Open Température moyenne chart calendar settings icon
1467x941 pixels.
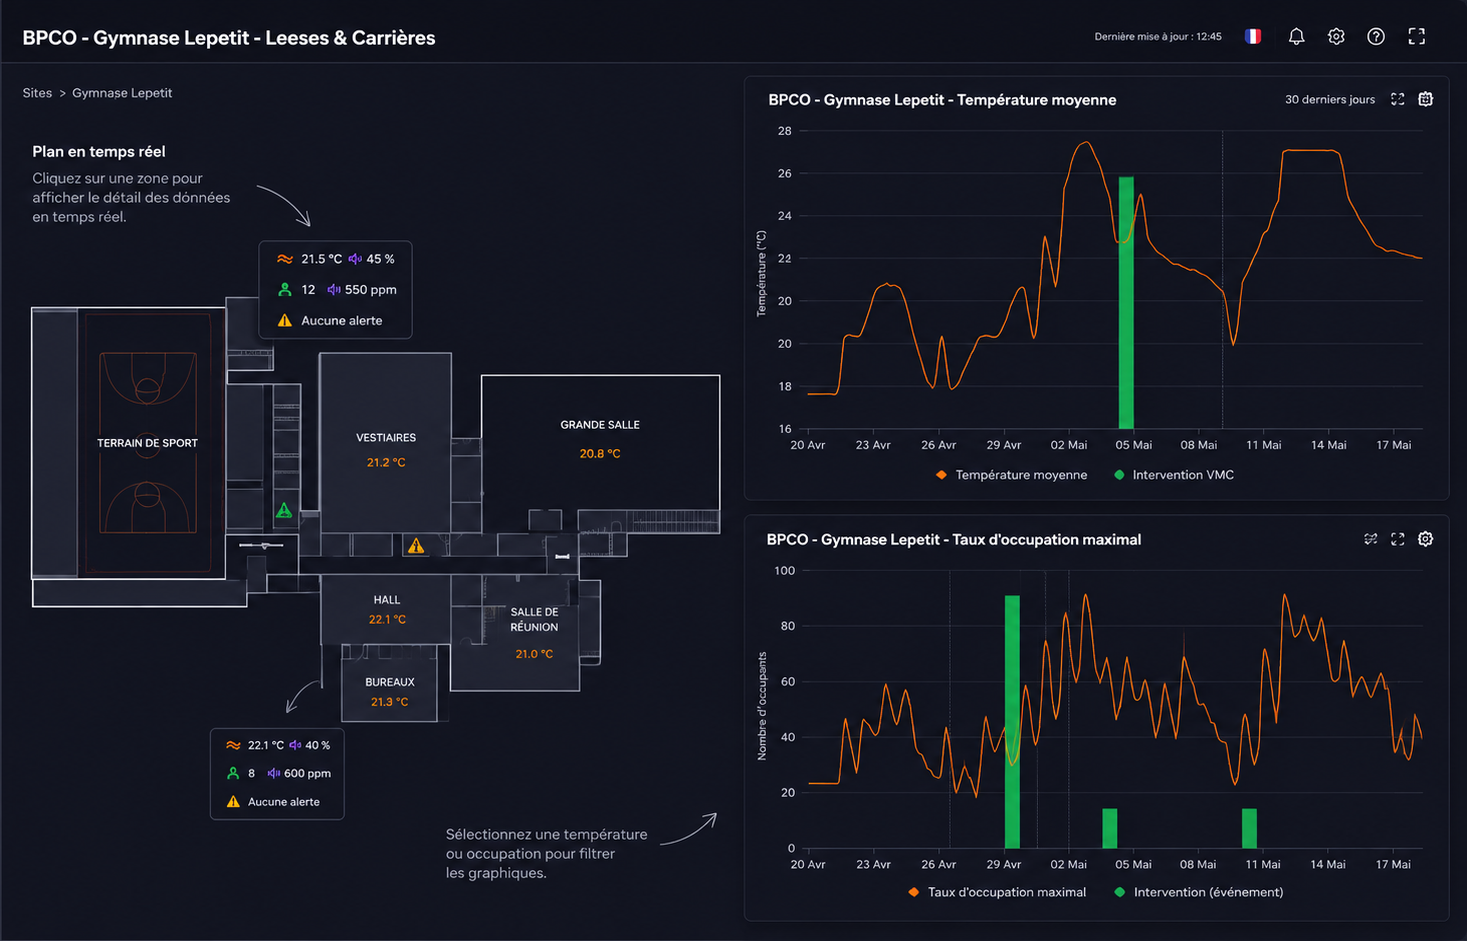(x=1426, y=99)
